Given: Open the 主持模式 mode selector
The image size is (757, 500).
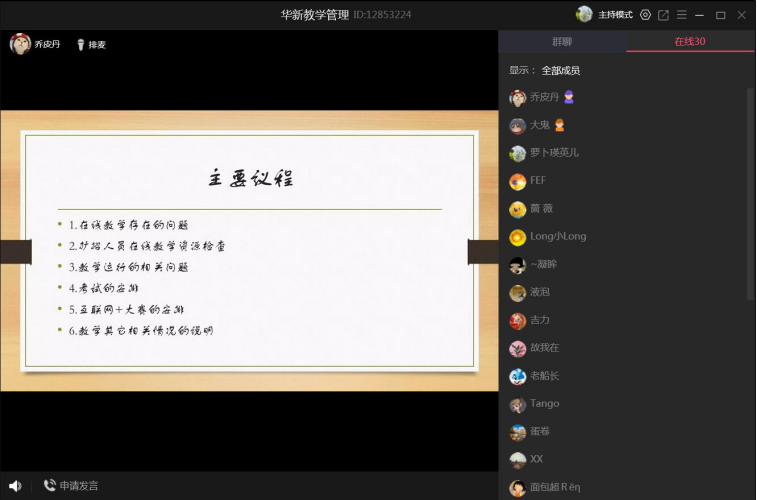Looking at the screenshot, I should (x=615, y=15).
